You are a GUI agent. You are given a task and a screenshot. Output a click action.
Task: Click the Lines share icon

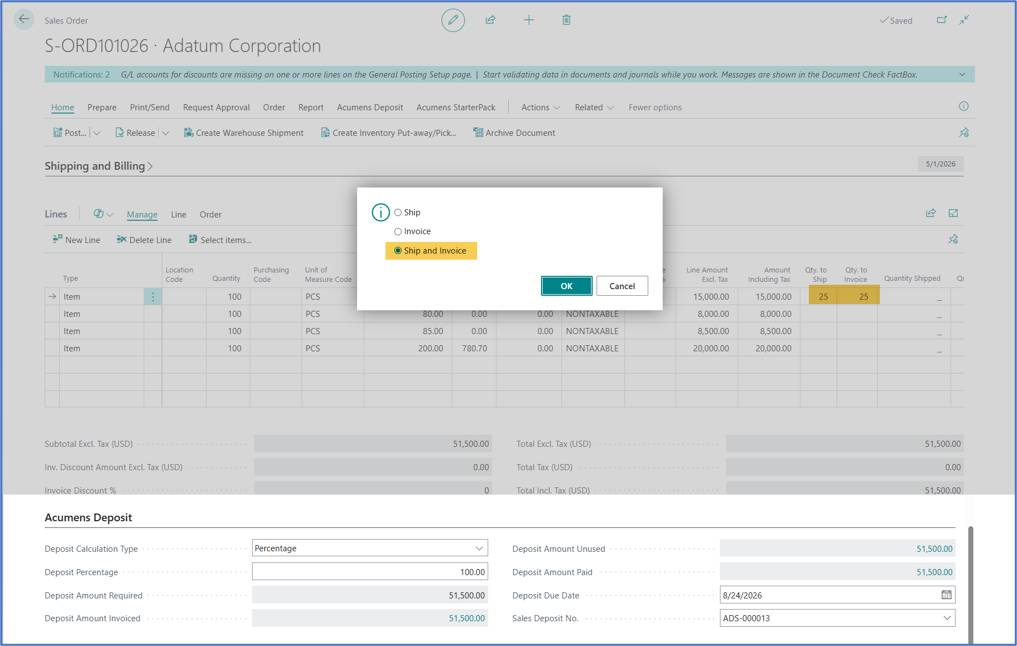pos(931,213)
